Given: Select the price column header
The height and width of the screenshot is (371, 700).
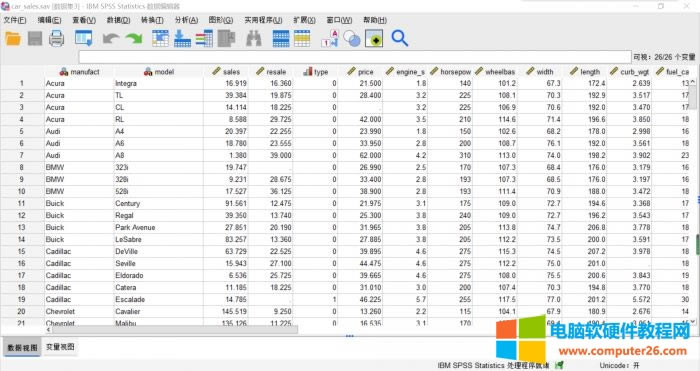Looking at the screenshot, I should (360, 71).
